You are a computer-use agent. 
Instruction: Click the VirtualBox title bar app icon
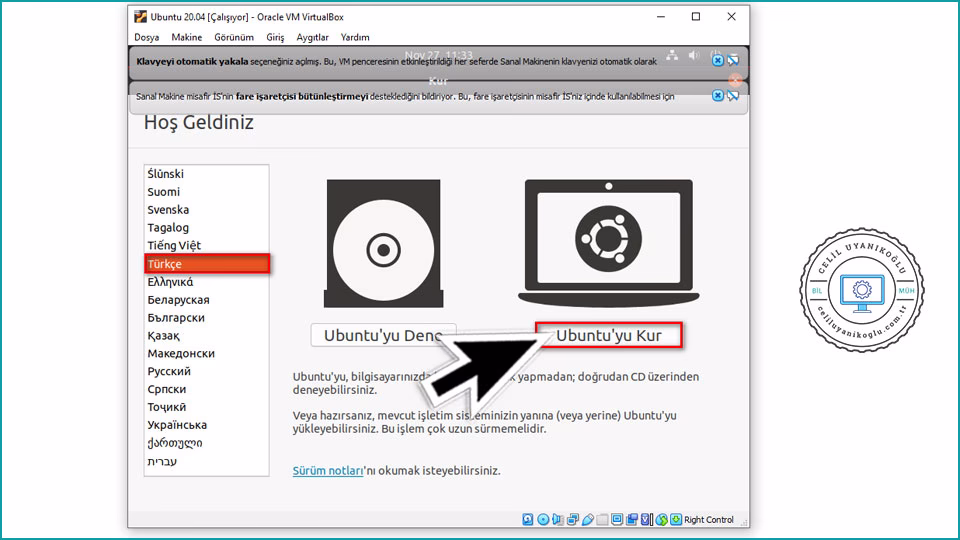coord(140,17)
